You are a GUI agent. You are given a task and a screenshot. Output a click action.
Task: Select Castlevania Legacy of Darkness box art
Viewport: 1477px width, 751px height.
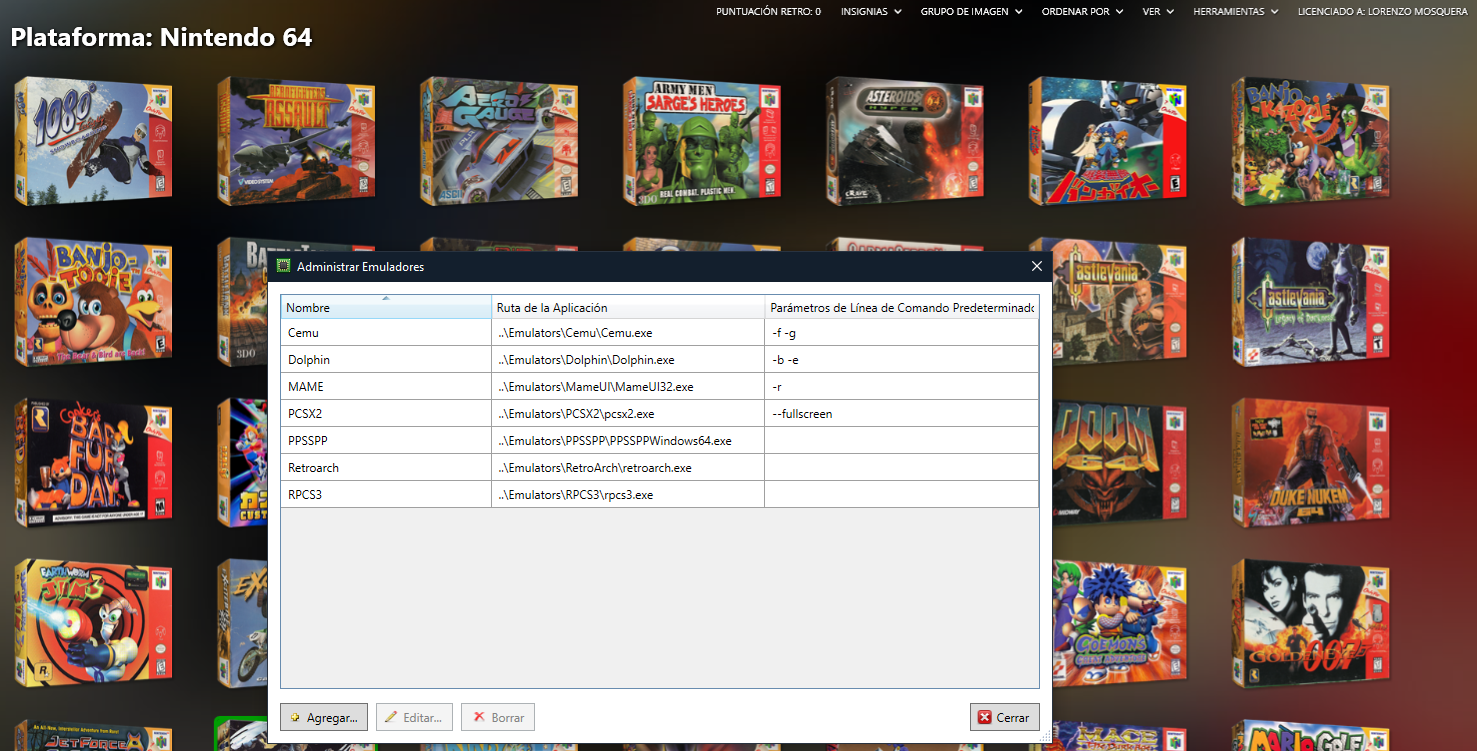pos(1311,302)
